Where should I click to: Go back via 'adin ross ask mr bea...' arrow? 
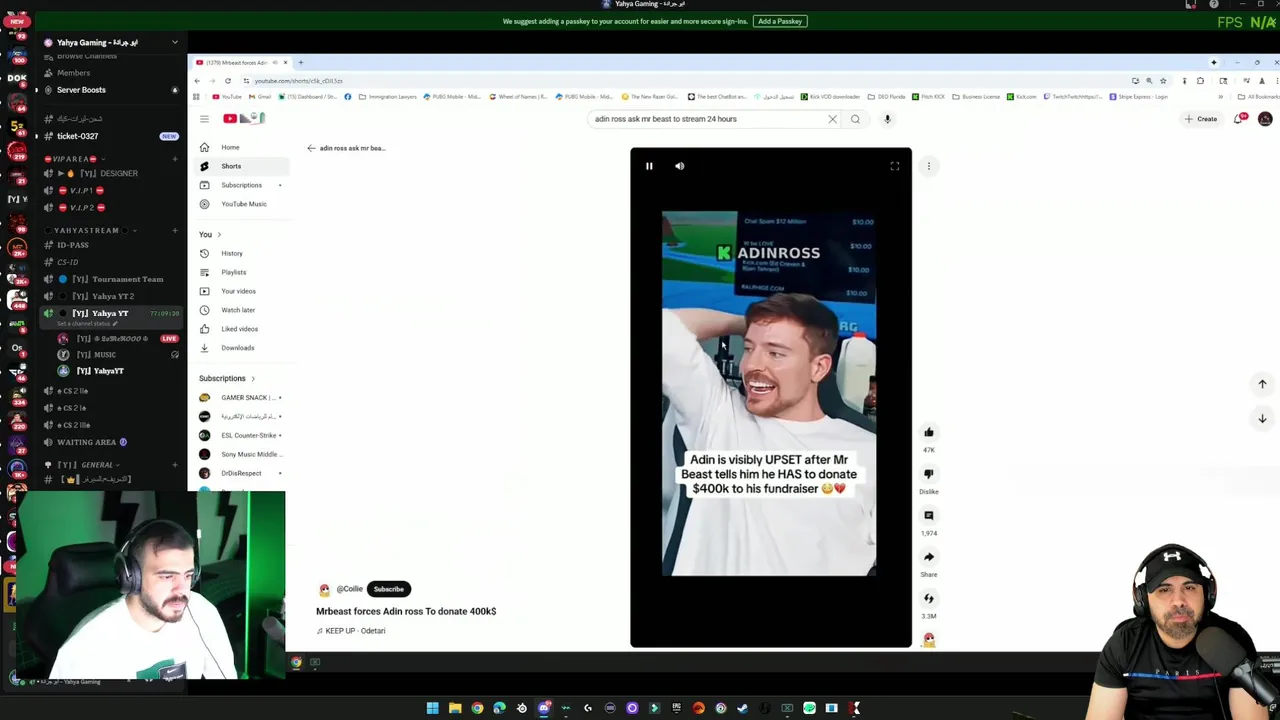pyautogui.click(x=311, y=148)
